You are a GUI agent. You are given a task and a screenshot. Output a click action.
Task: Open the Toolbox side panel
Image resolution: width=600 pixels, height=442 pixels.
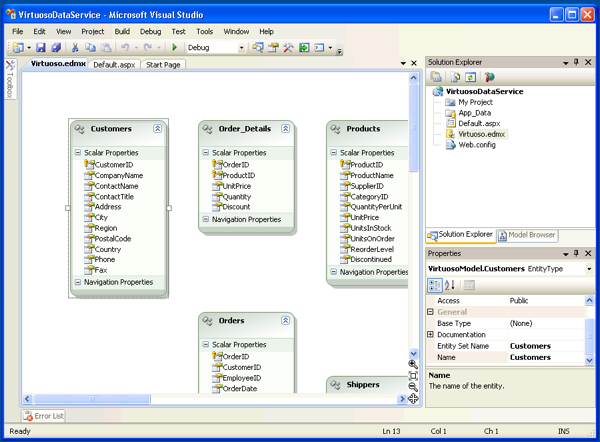point(10,77)
